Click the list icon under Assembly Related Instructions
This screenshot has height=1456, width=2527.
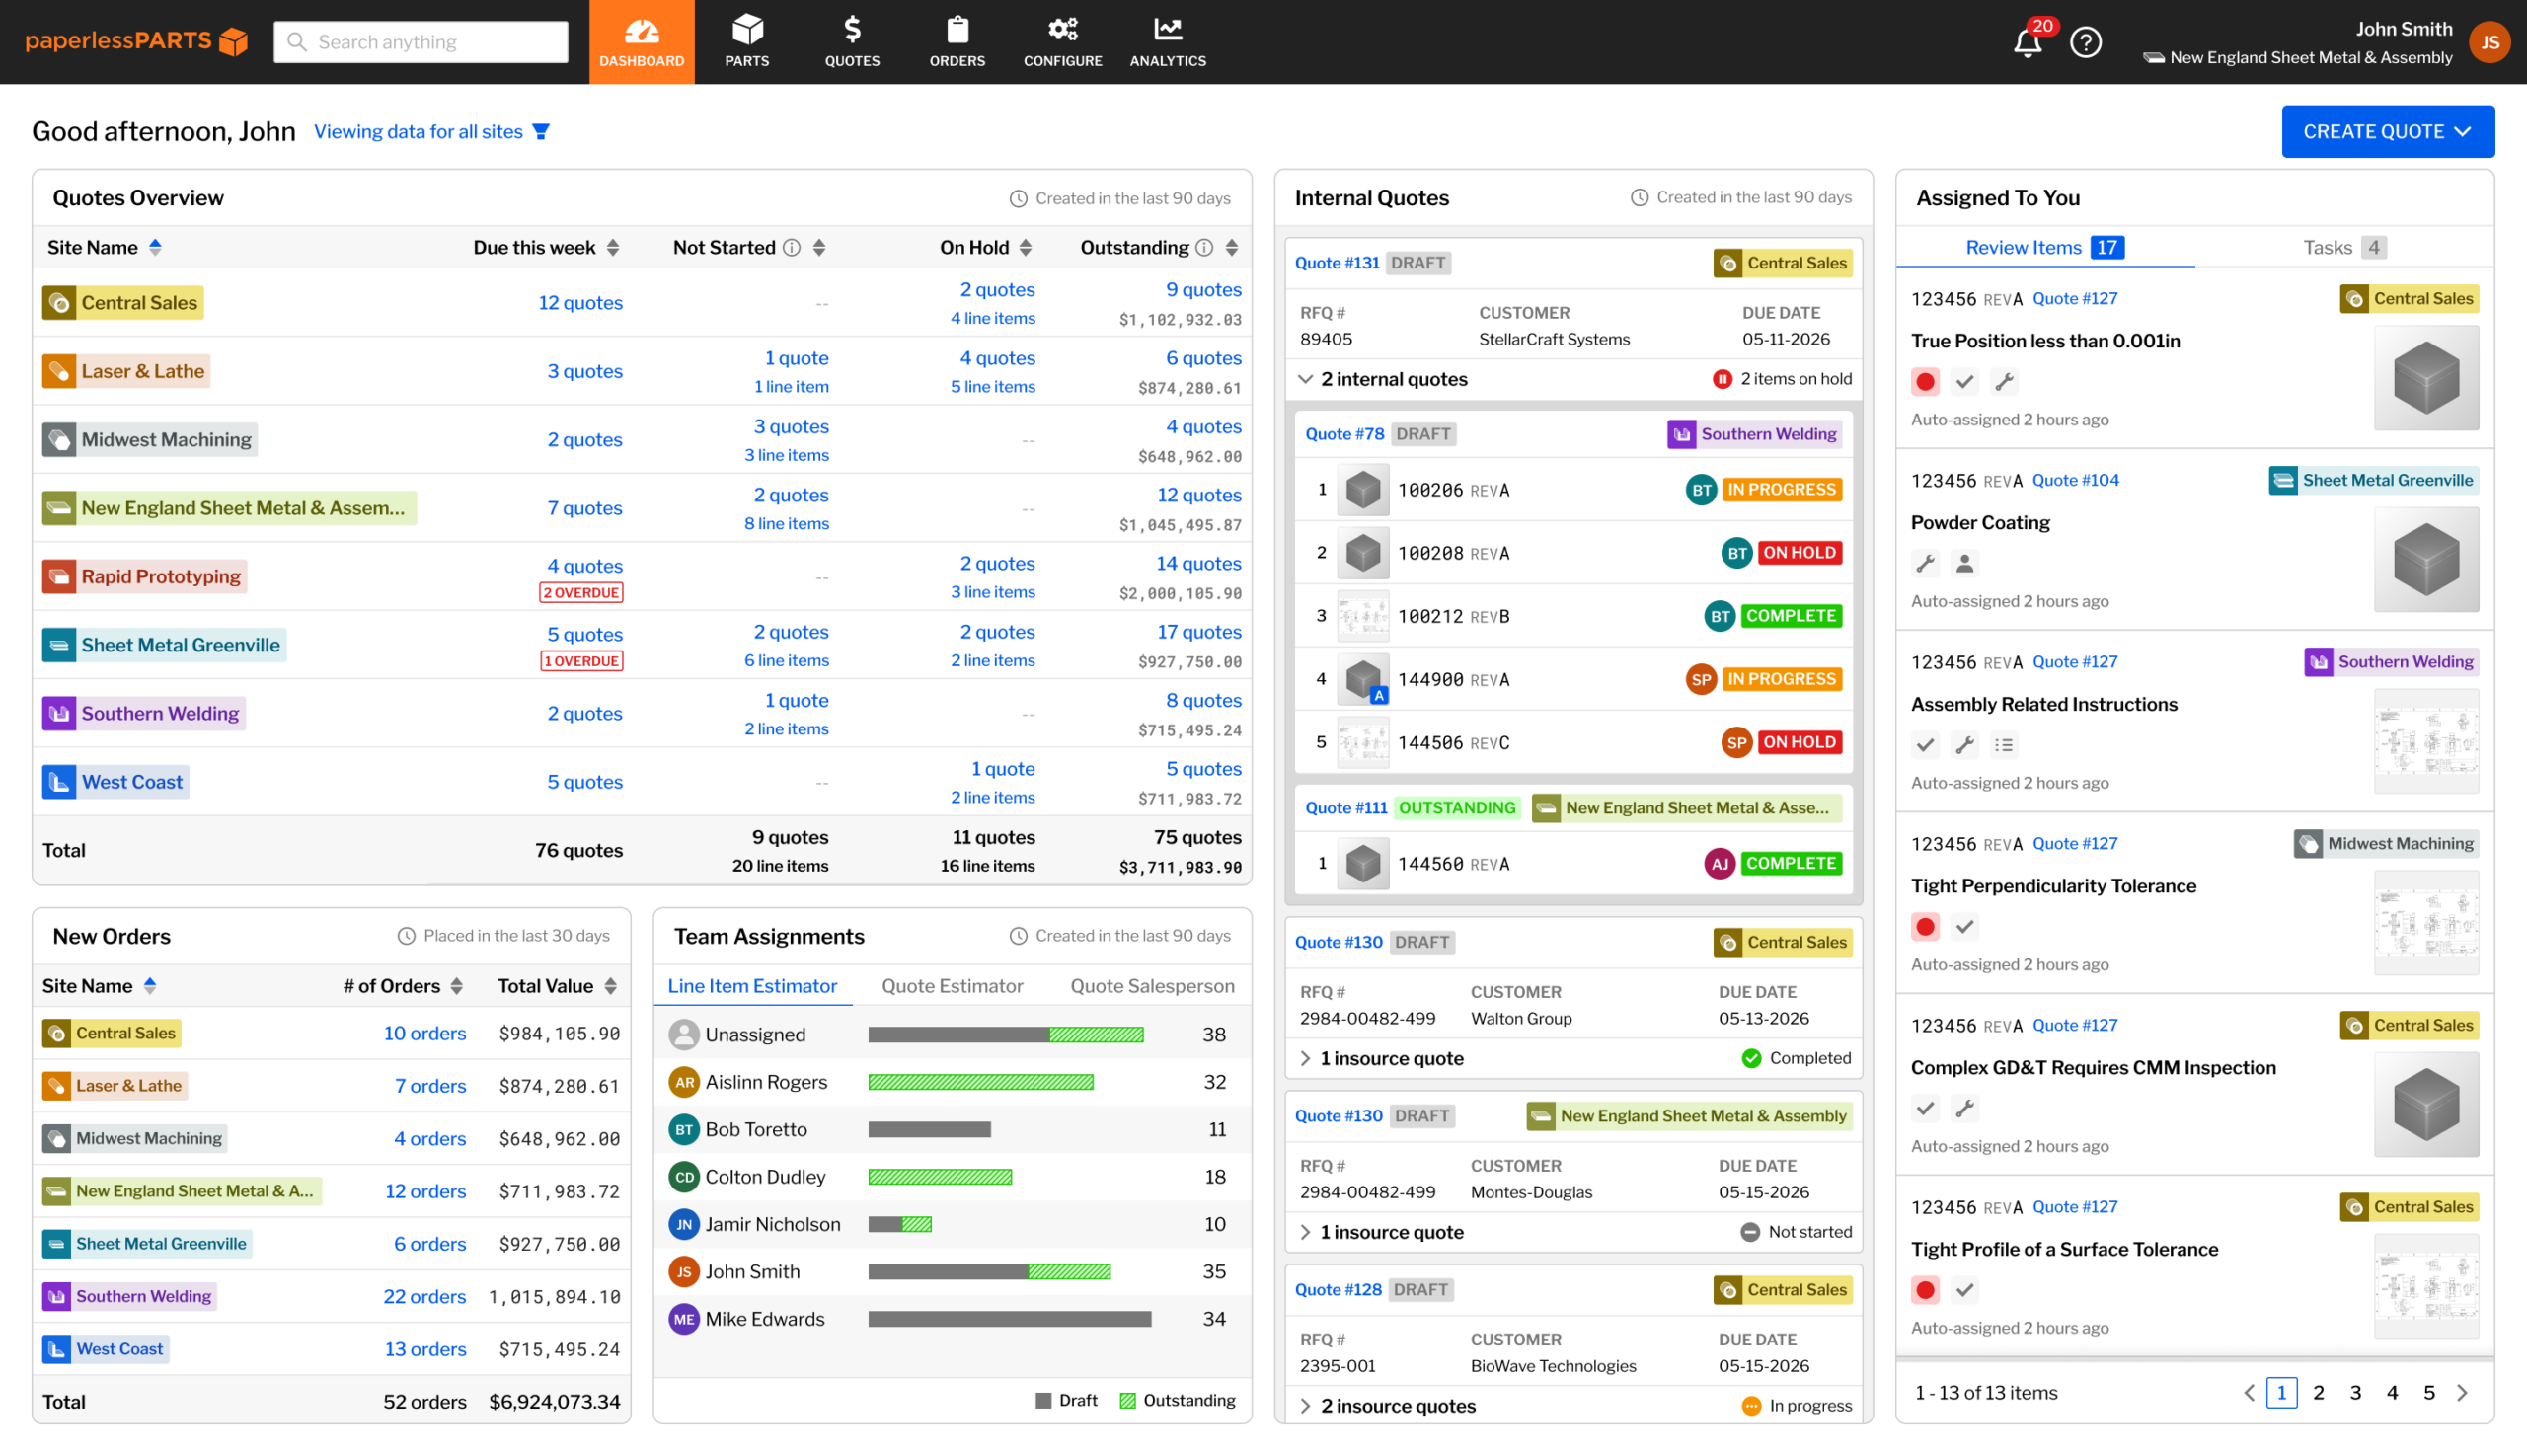2004,745
